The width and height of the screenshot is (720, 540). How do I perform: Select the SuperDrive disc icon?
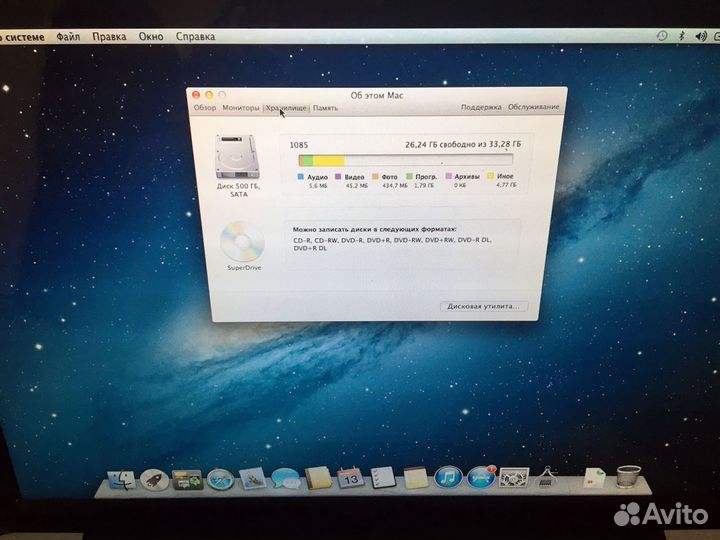pyautogui.click(x=242, y=242)
